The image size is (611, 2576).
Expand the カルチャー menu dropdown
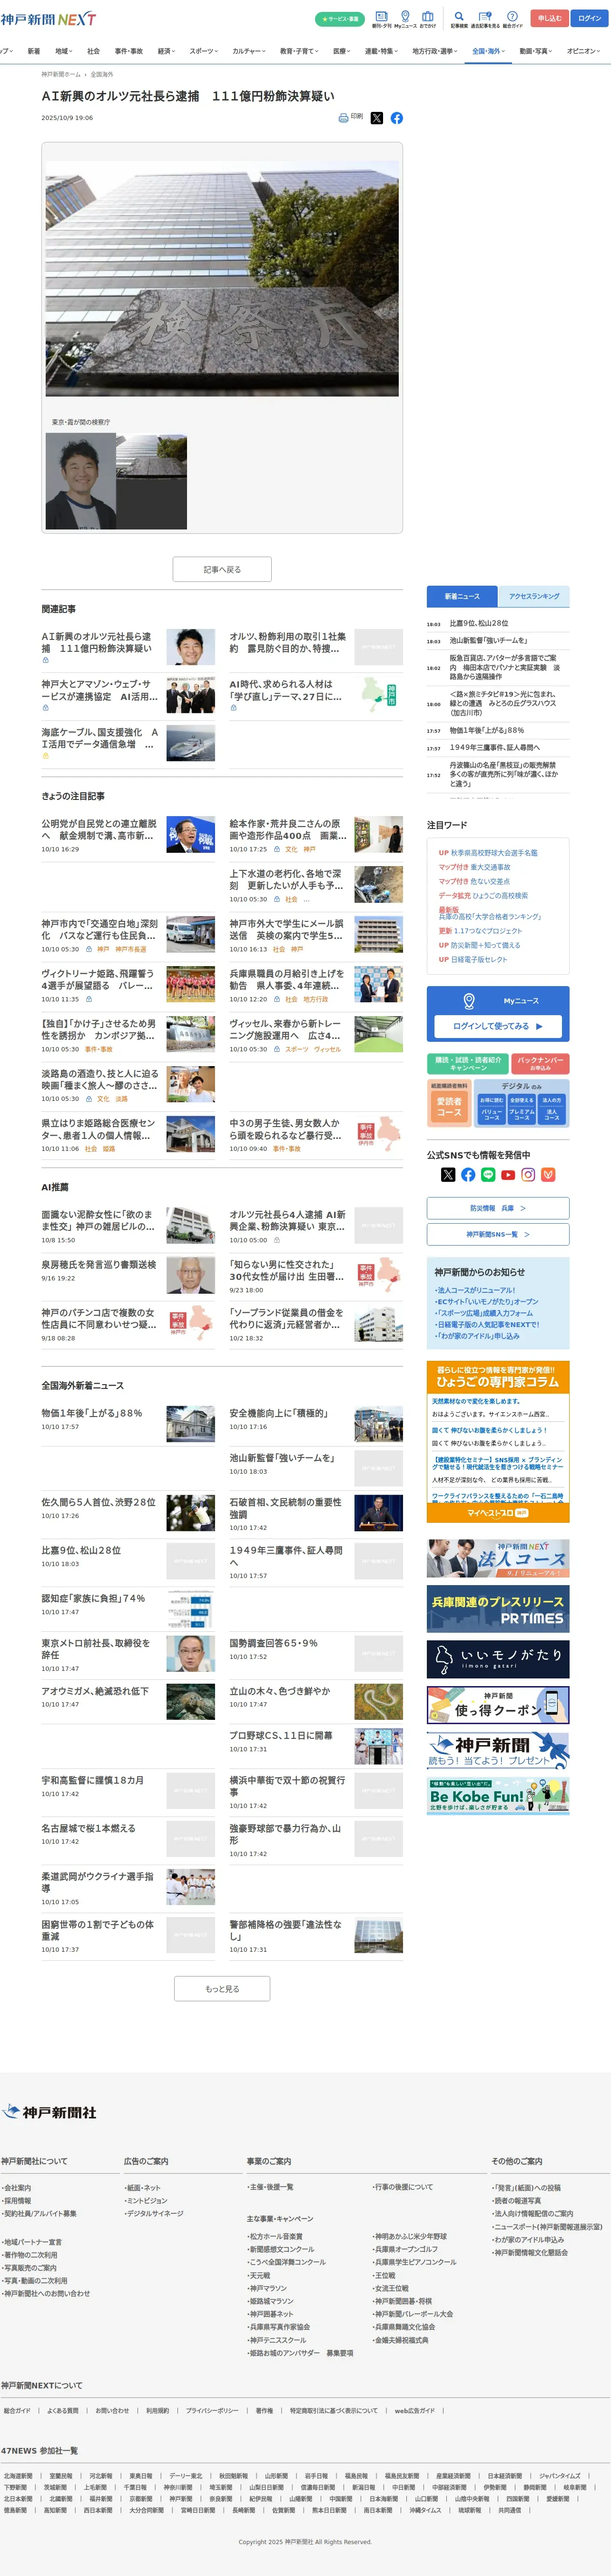(x=250, y=51)
